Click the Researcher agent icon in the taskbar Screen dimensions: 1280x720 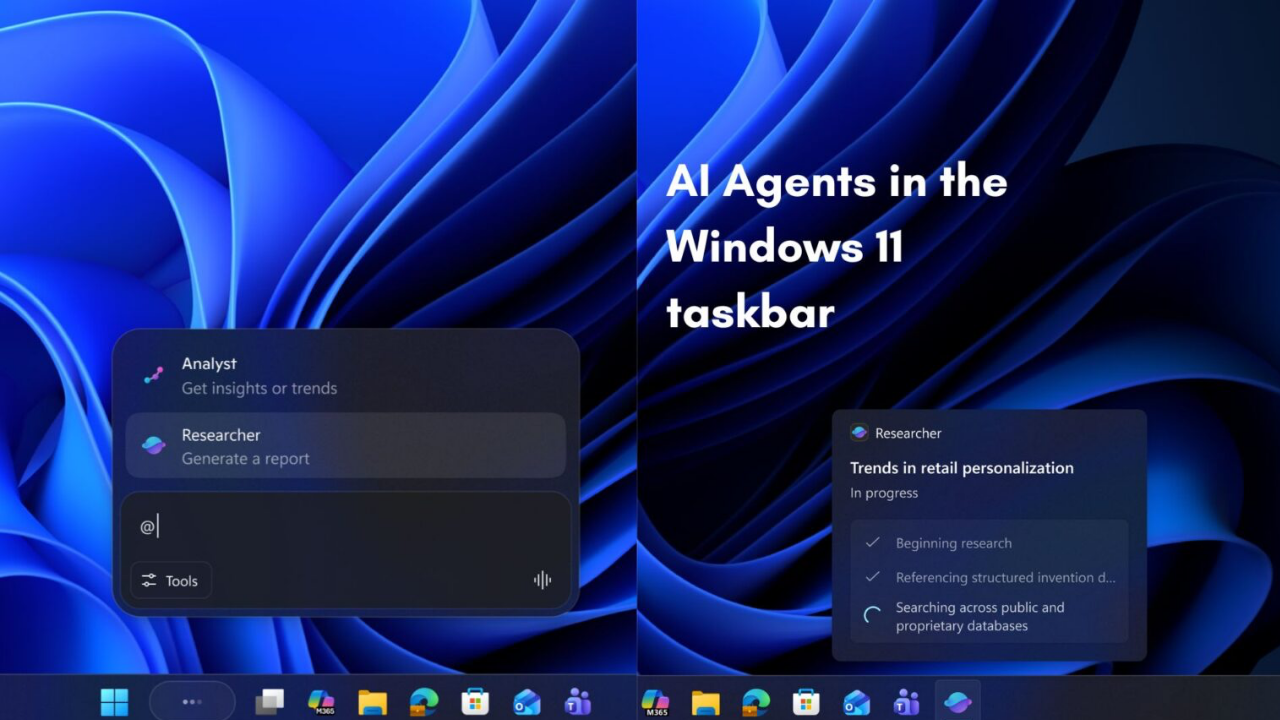(x=958, y=702)
